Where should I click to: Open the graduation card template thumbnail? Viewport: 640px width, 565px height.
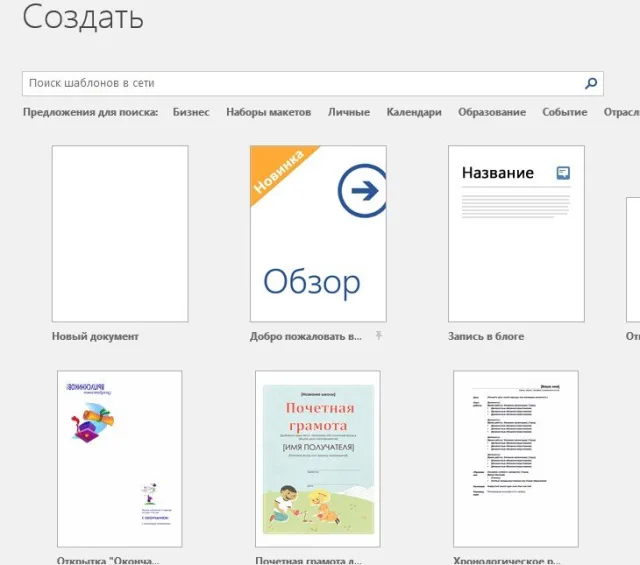[x=120, y=459]
